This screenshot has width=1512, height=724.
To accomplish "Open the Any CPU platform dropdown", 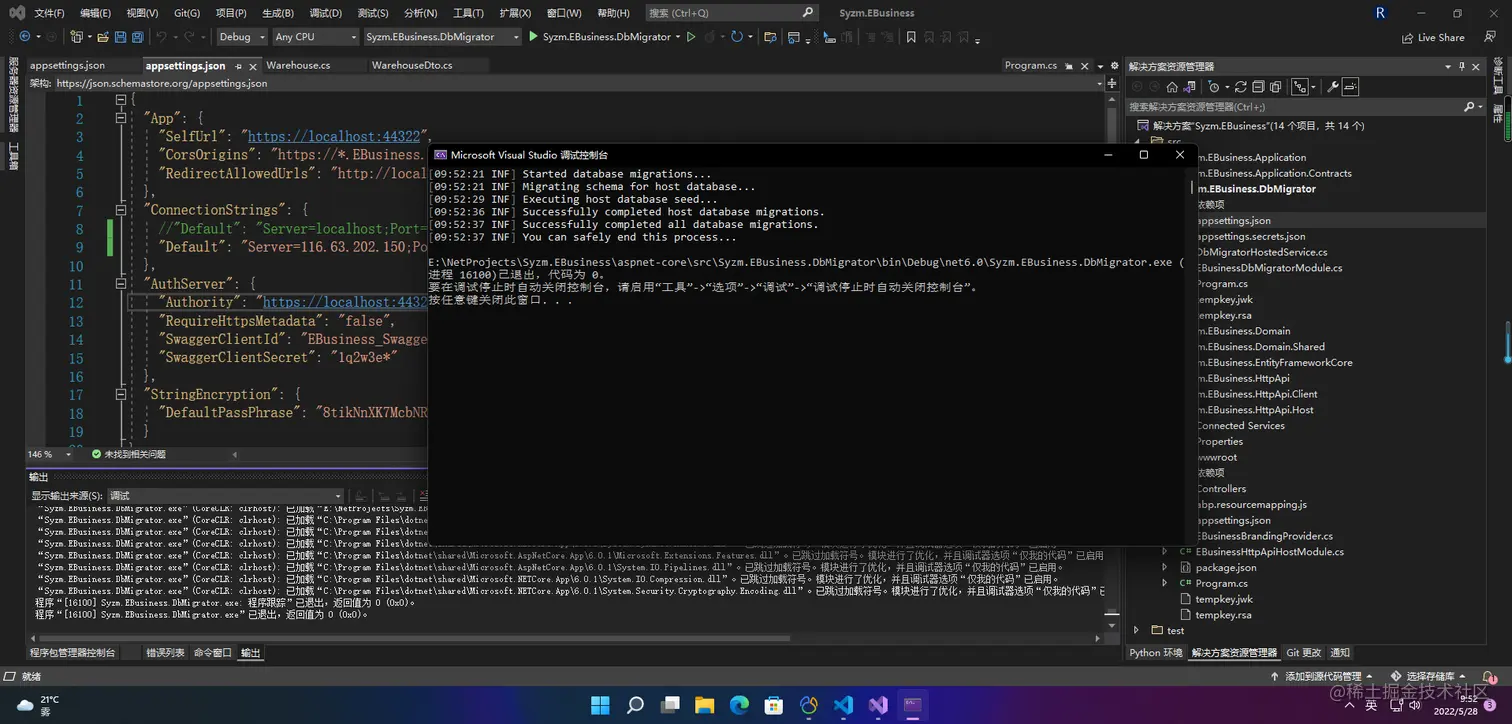I will 315,37.
